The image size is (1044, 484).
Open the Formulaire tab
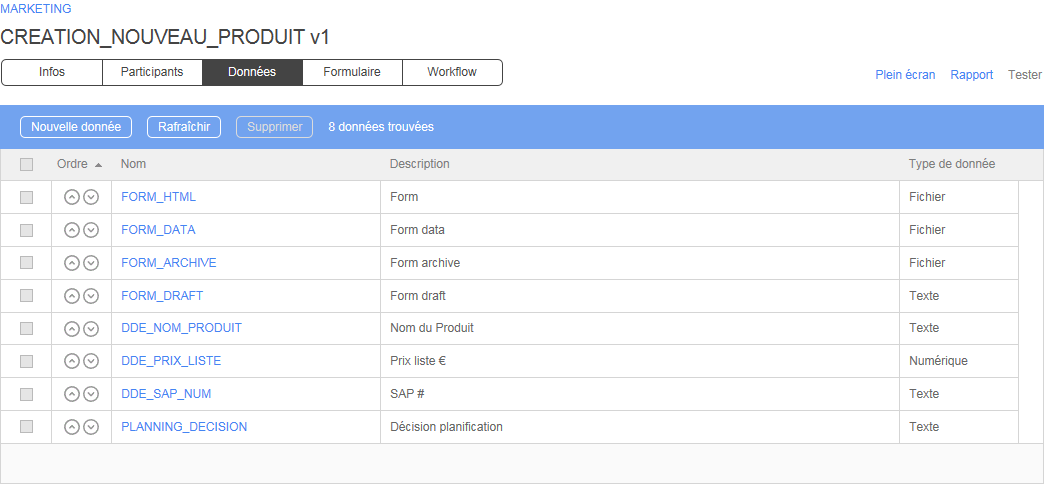pos(352,72)
